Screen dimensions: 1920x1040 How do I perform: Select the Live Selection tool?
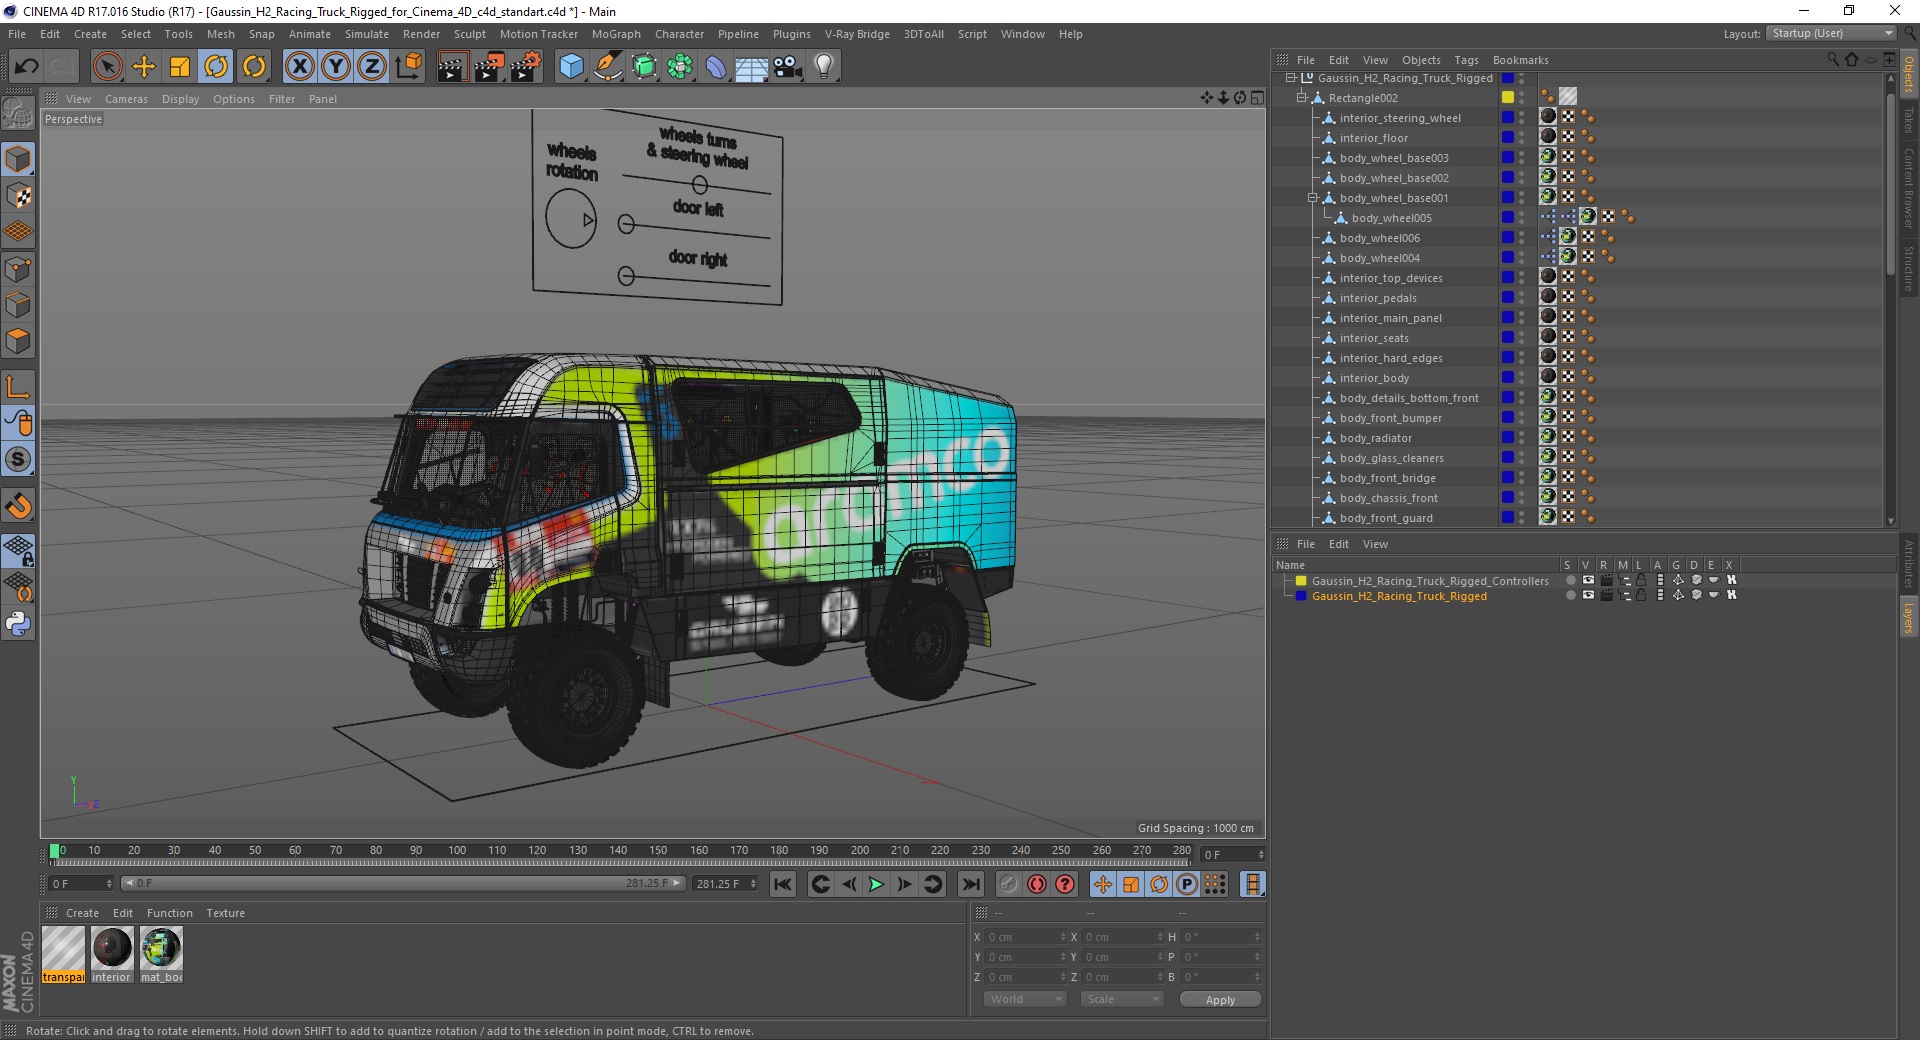[x=107, y=67]
